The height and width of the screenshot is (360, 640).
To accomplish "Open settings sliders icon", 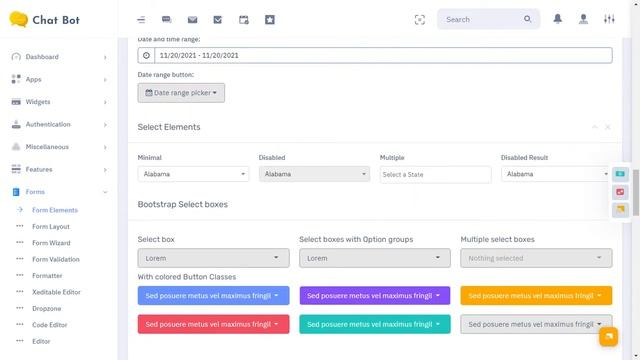I will pyautogui.click(x=609, y=19).
